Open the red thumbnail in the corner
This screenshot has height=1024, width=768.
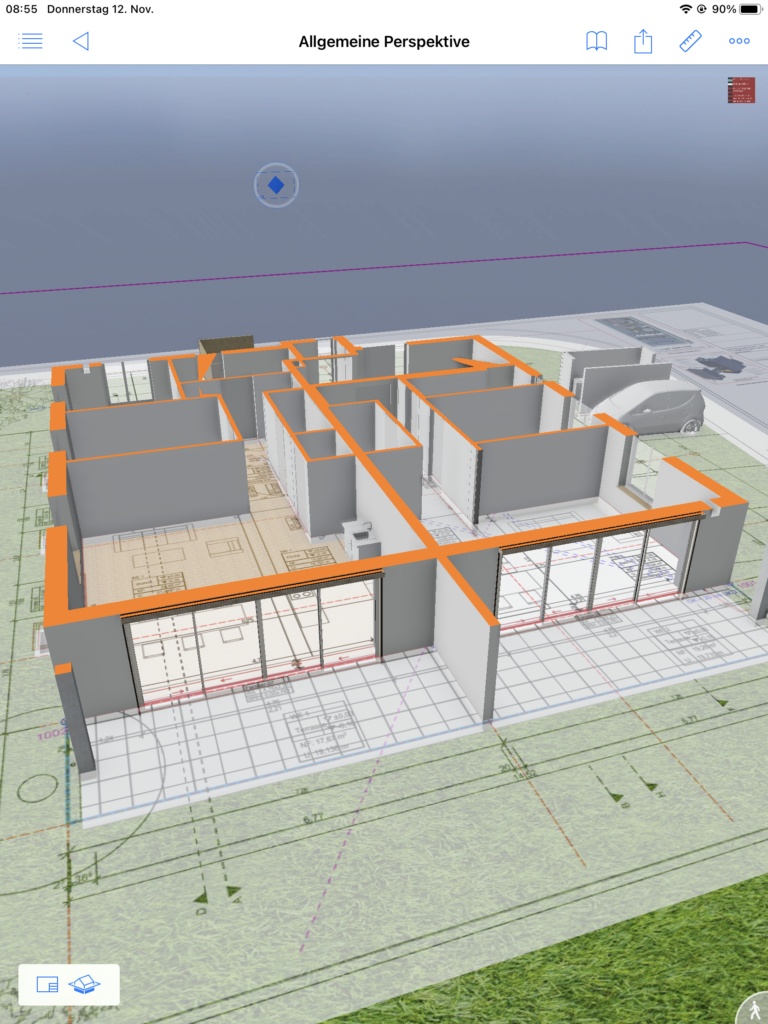pyautogui.click(x=741, y=90)
